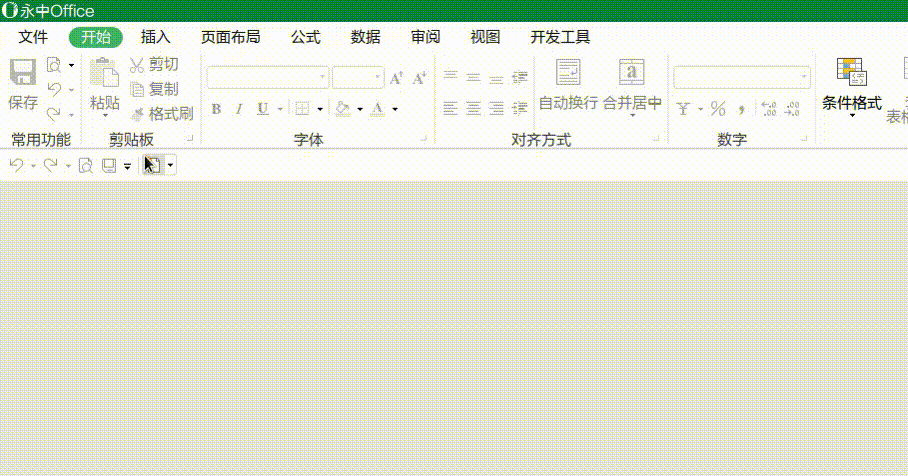
Task: Switch to the 公式 tab
Action: (x=305, y=37)
